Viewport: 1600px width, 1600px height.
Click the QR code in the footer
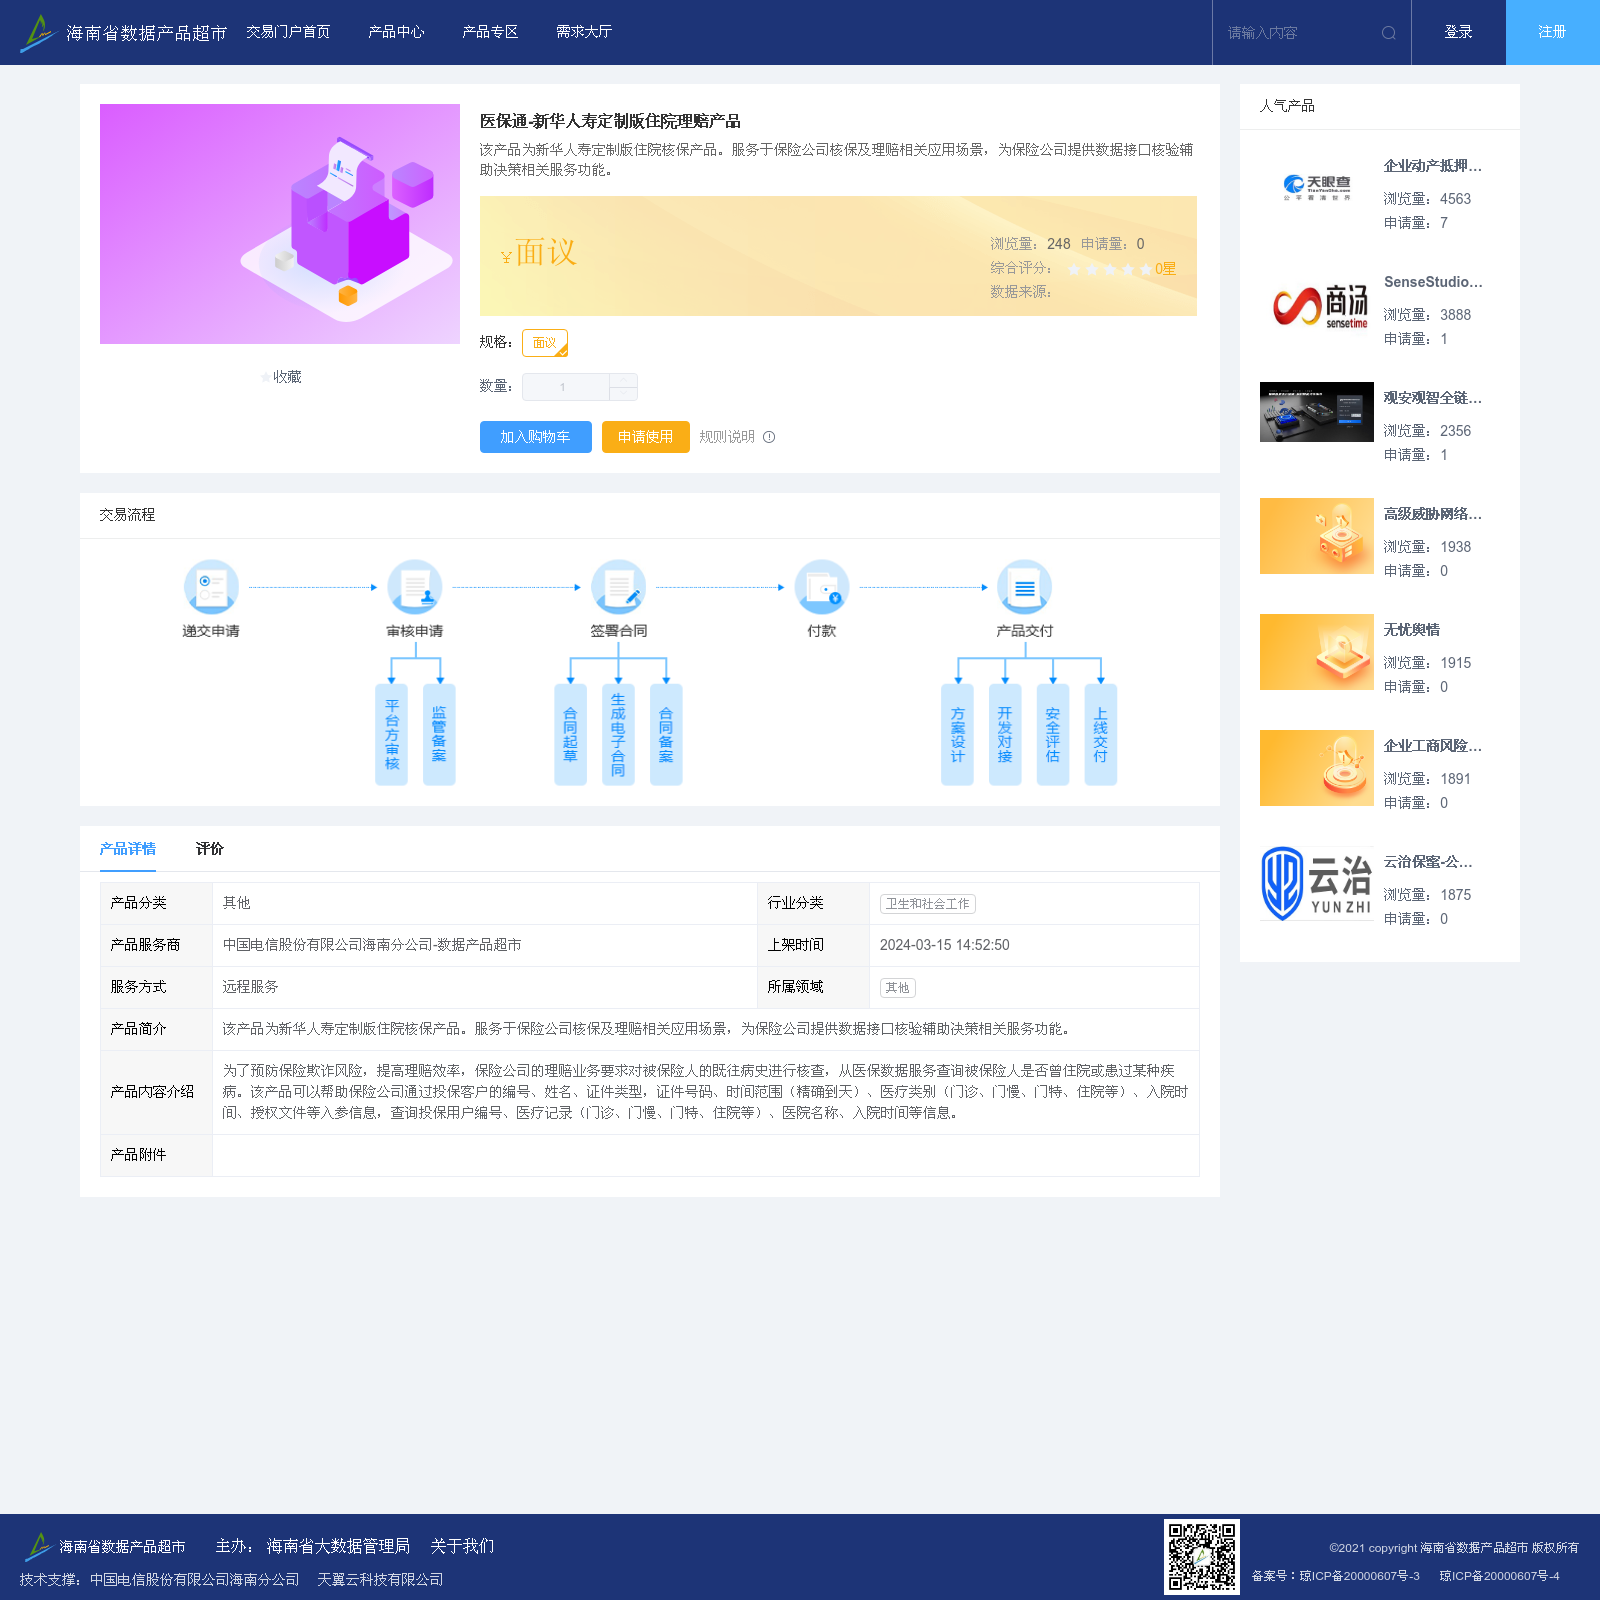click(x=1202, y=1557)
